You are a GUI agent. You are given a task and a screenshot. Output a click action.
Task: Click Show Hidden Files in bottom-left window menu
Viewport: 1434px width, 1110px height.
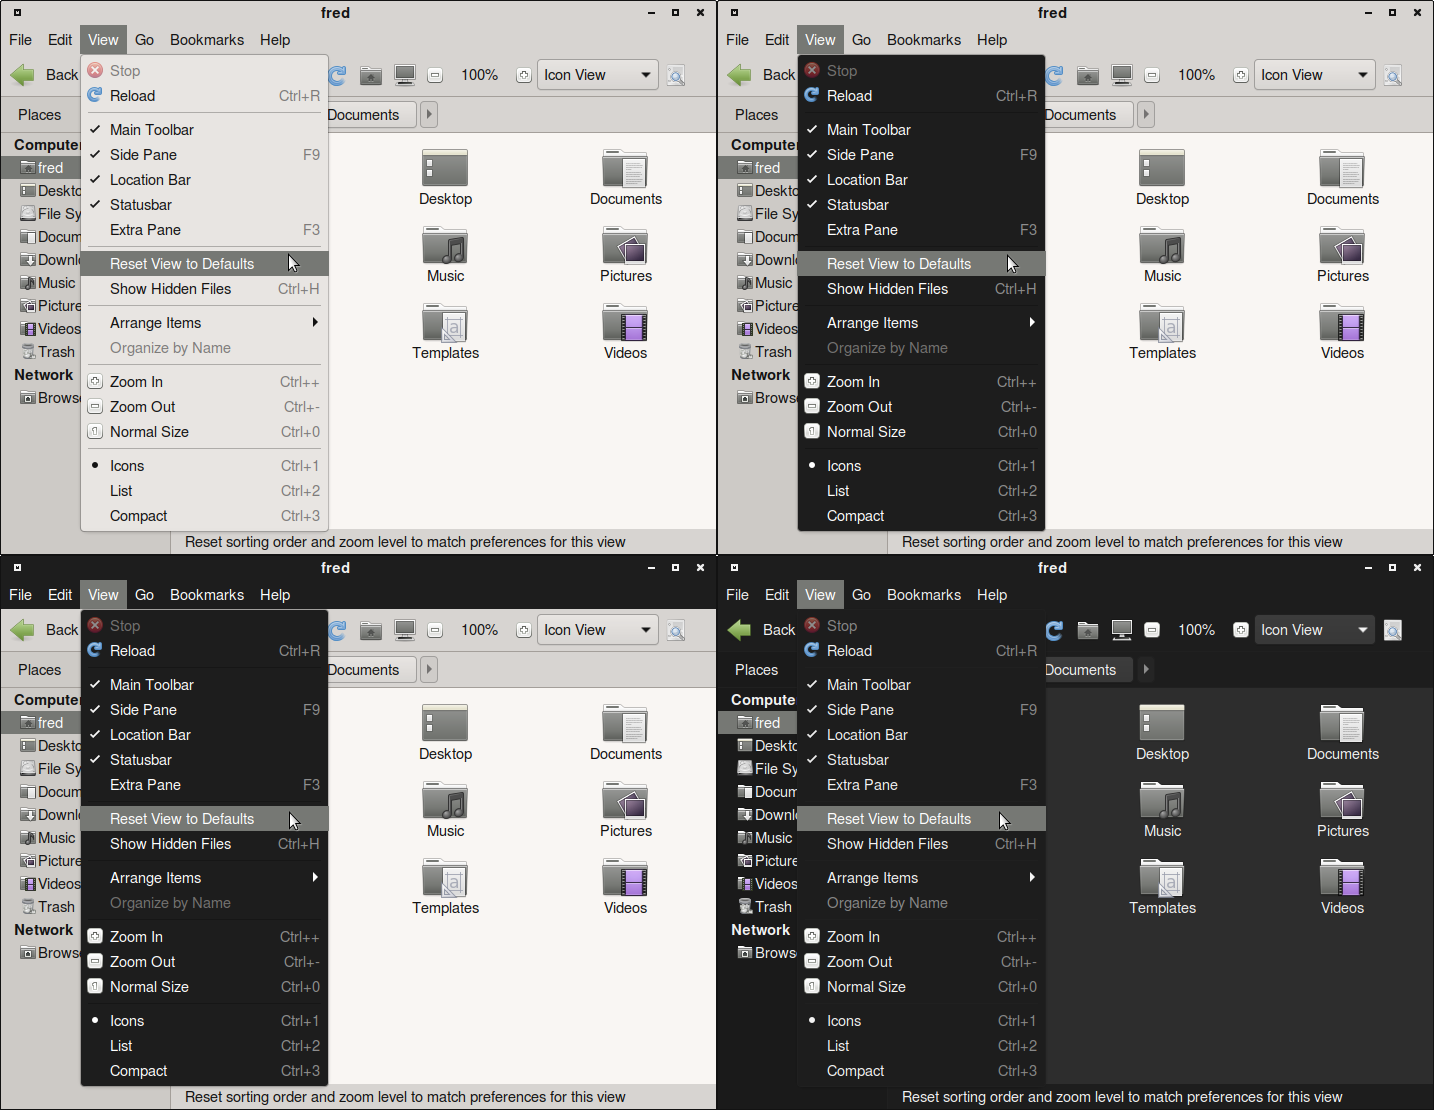[x=204, y=844]
